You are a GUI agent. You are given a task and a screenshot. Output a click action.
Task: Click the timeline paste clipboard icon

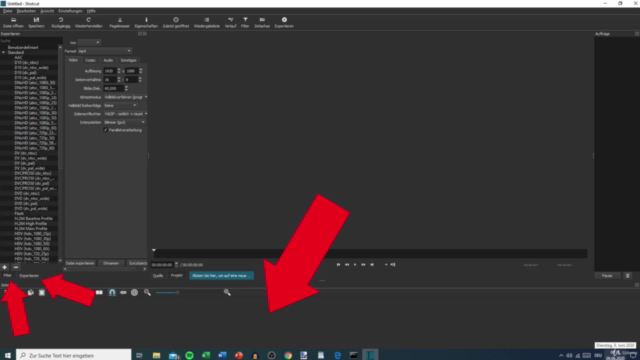click(42, 292)
